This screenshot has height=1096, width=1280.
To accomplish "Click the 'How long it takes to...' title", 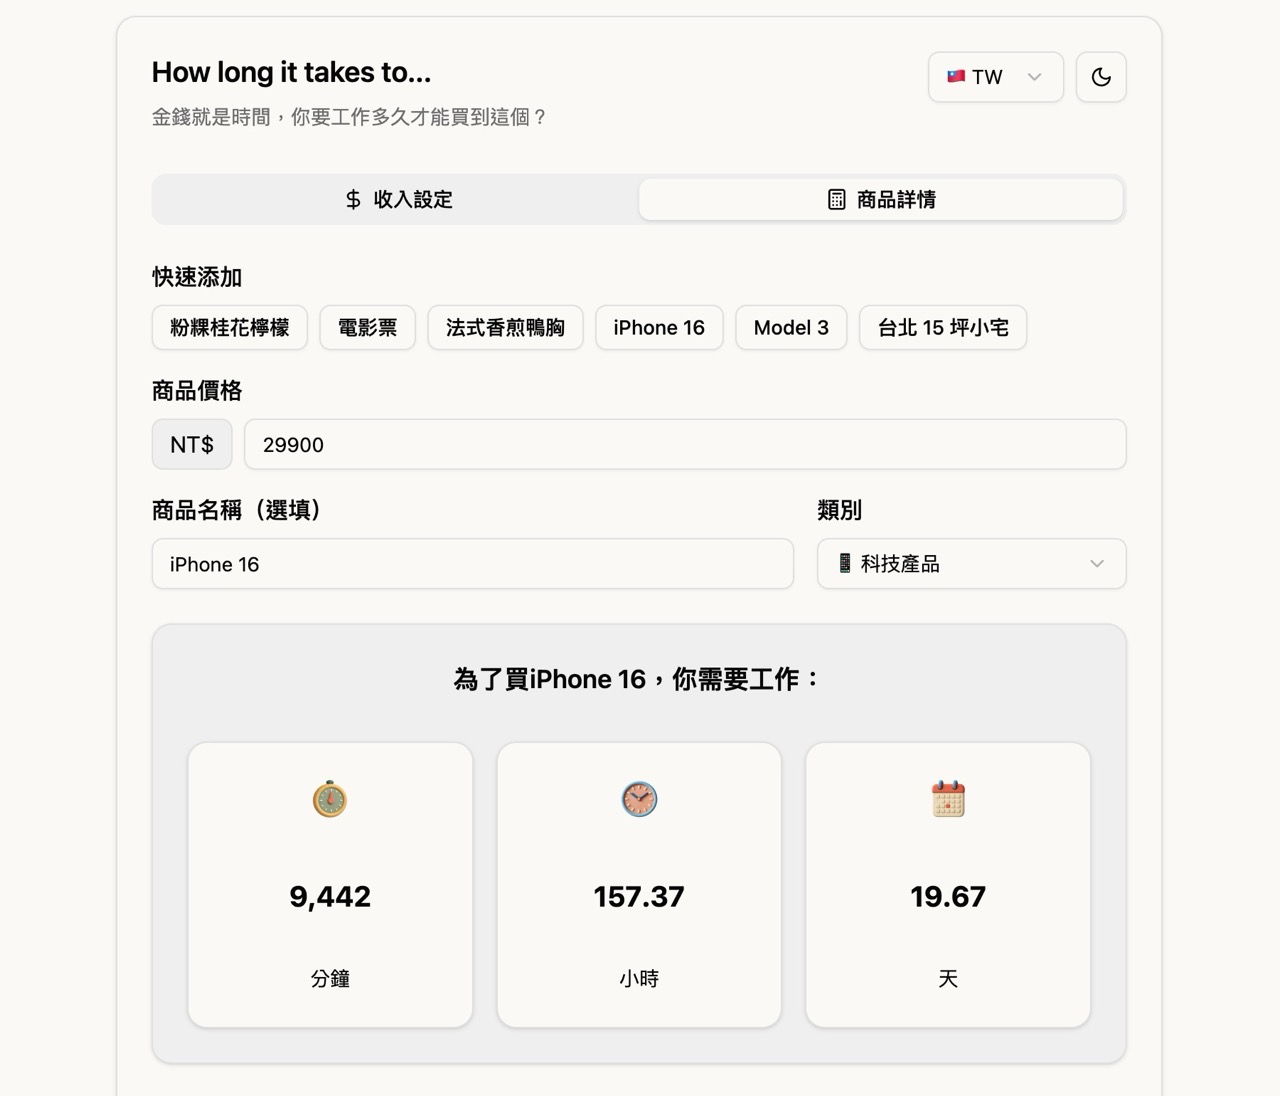I will tap(292, 72).
